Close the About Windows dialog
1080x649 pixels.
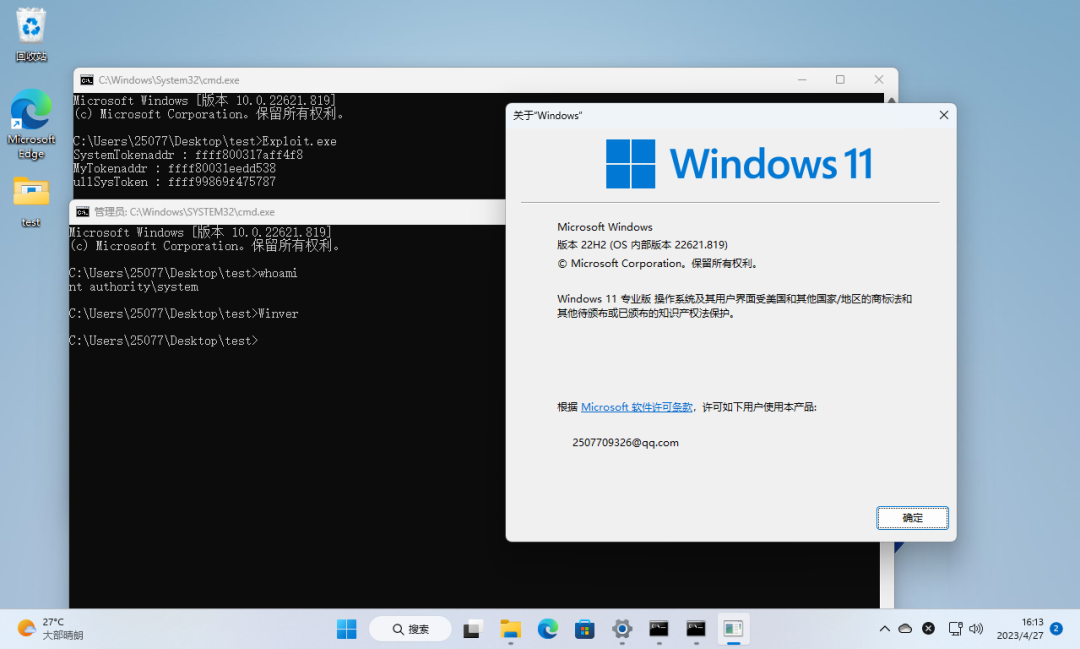(x=944, y=115)
